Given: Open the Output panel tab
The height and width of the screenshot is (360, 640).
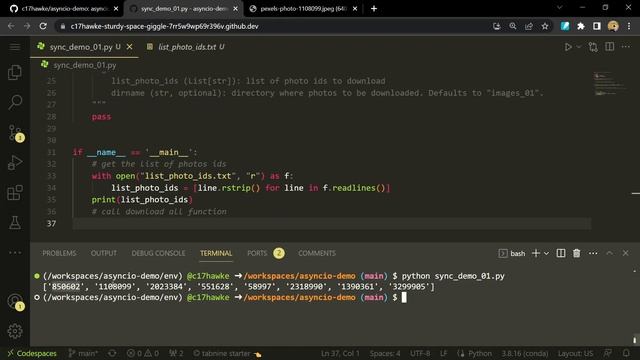Looking at the screenshot, I should pos(104,253).
